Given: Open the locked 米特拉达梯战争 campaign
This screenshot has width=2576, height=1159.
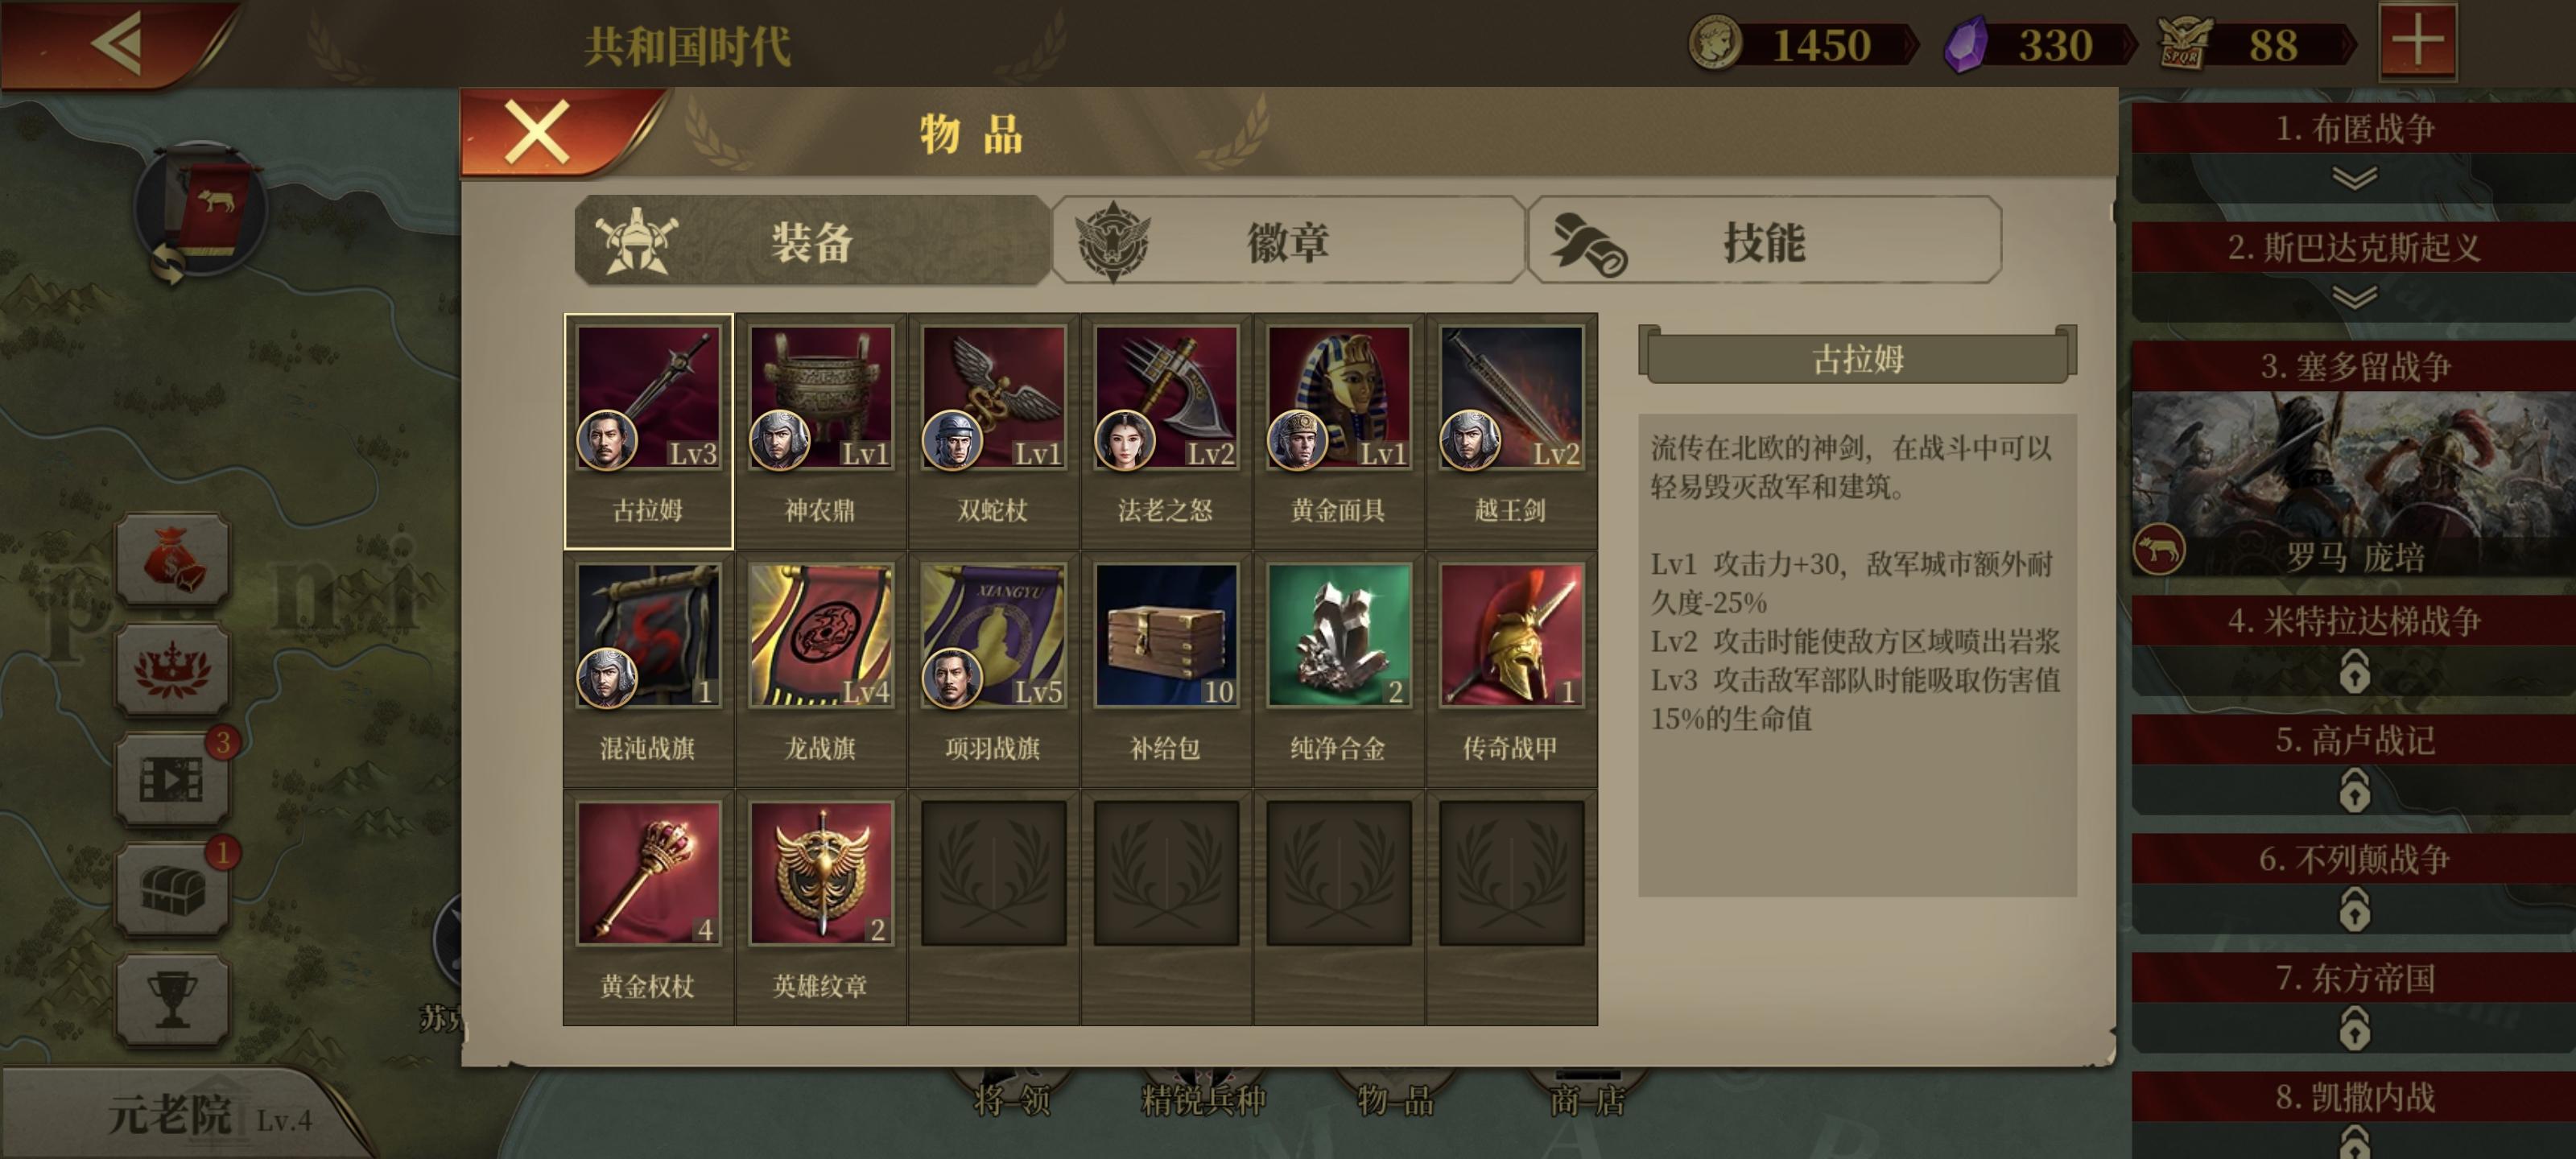Looking at the screenshot, I should [2353, 645].
